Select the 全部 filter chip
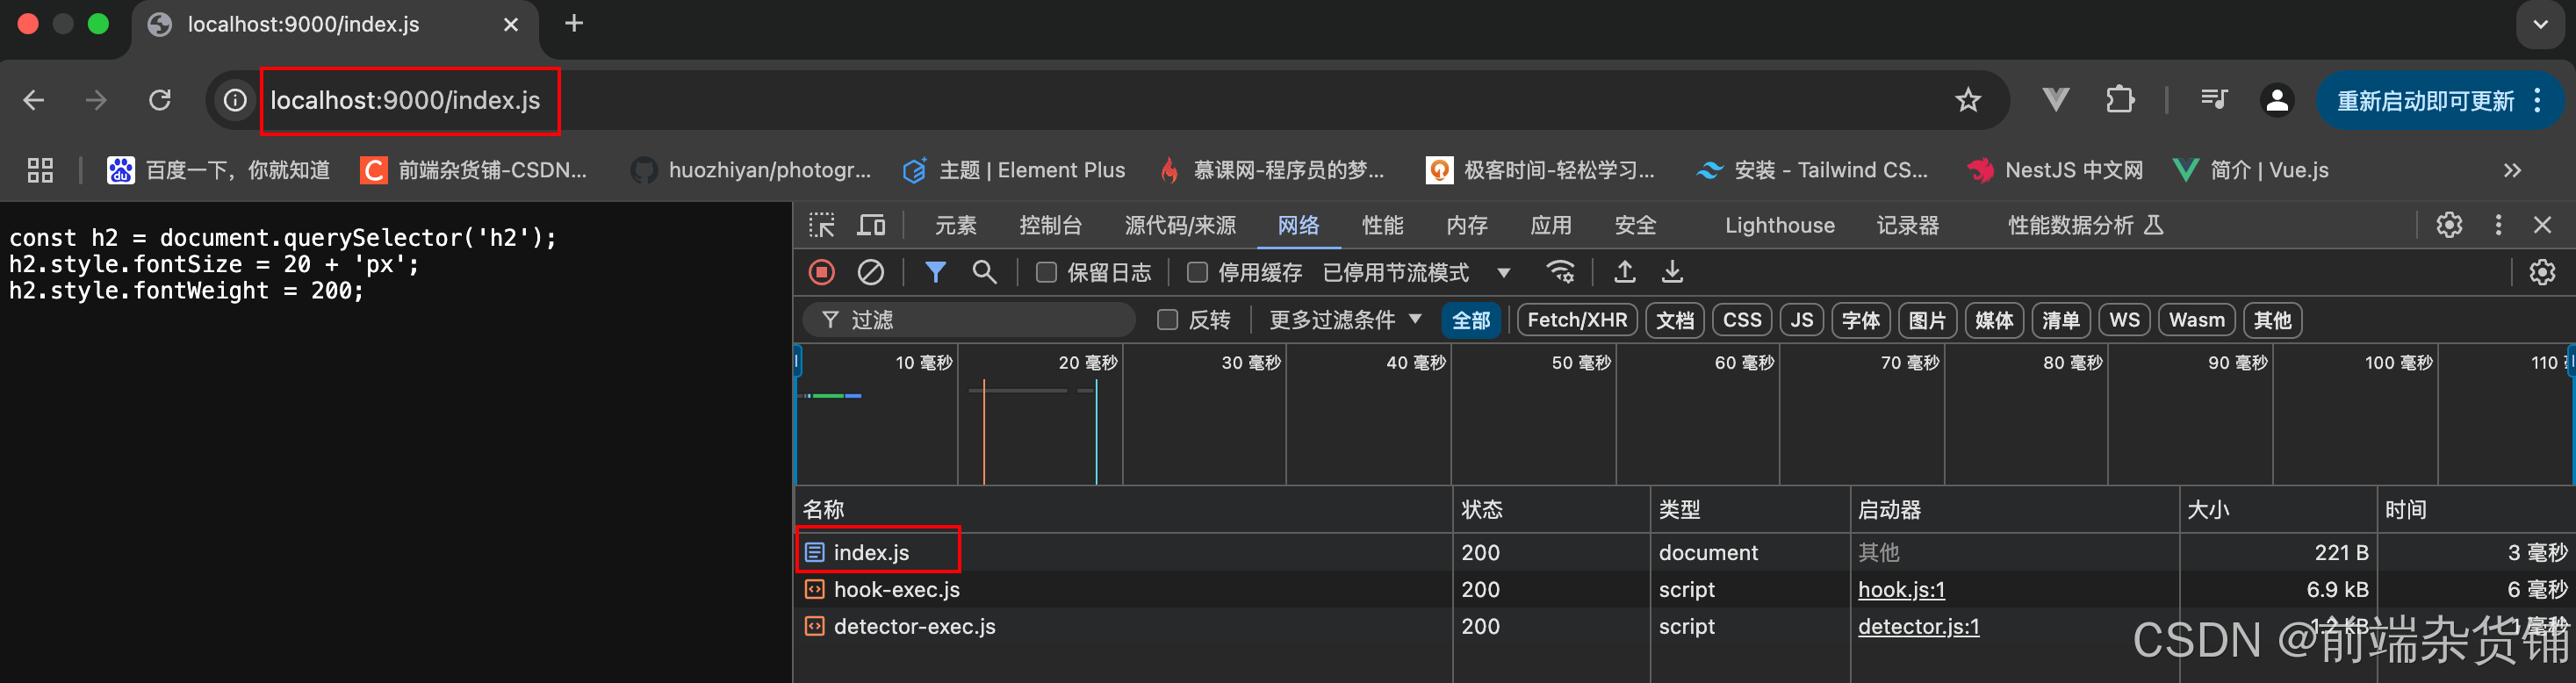The image size is (2576, 683). tap(1471, 320)
